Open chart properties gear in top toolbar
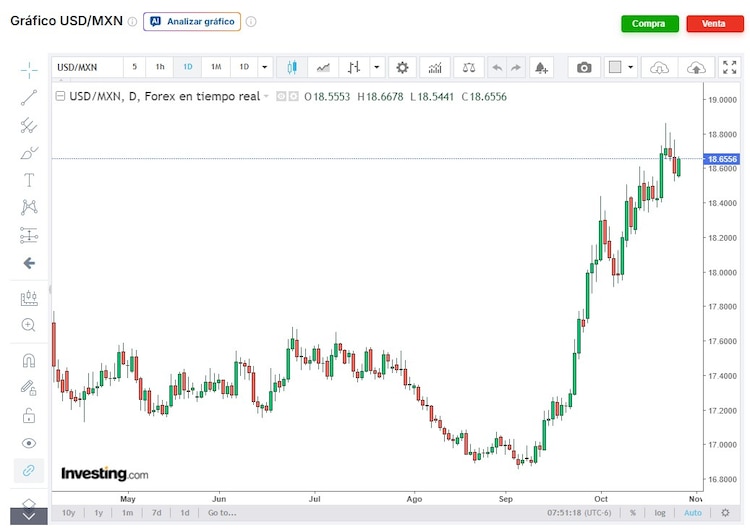Screen dimensions: 750x530 point(402,67)
